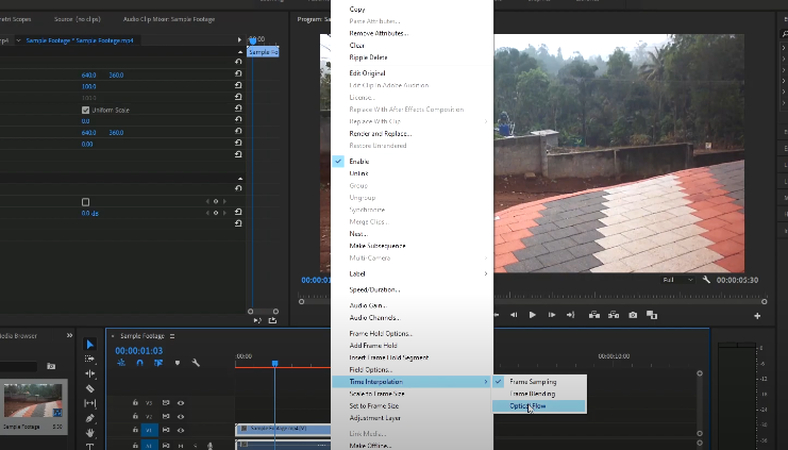Open the Button Editor plus icon
788x450 pixels.
[x=757, y=316]
